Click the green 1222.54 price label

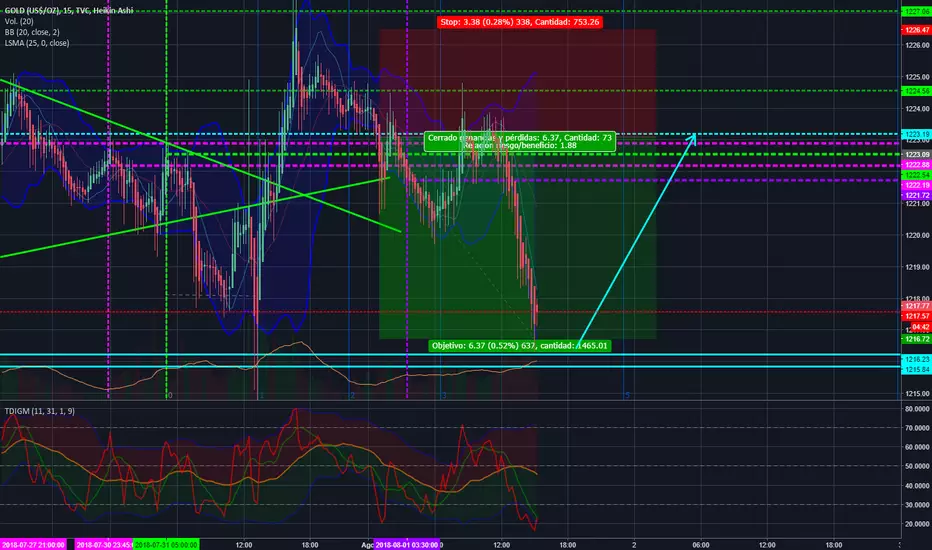pos(916,175)
